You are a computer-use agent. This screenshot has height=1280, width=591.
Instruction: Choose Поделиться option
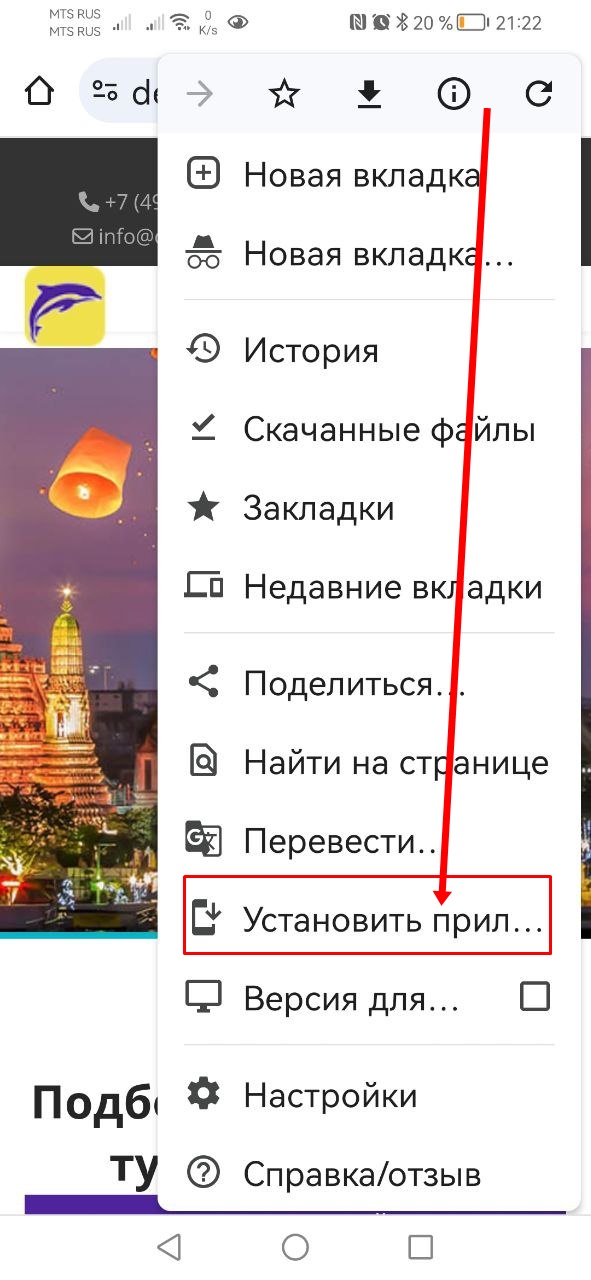(x=370, y=684)
